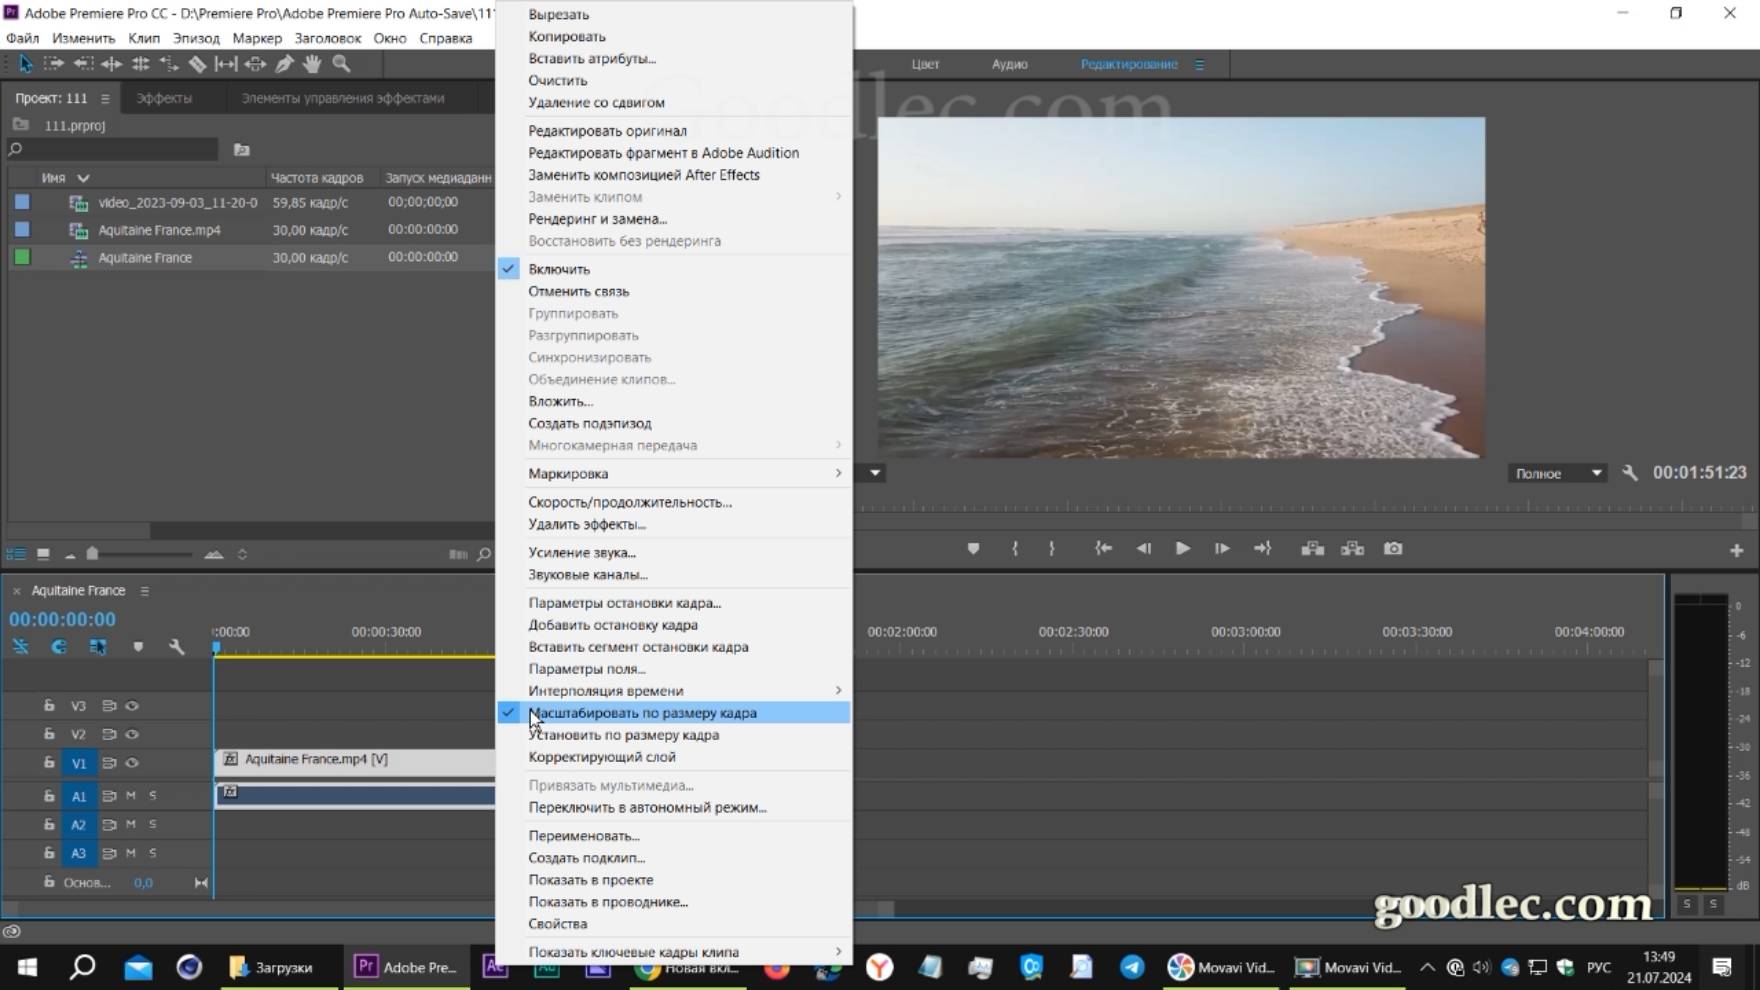1760x990 pixels.
Task: Open the 'Эпизод' menu
Action: (196, 38)
